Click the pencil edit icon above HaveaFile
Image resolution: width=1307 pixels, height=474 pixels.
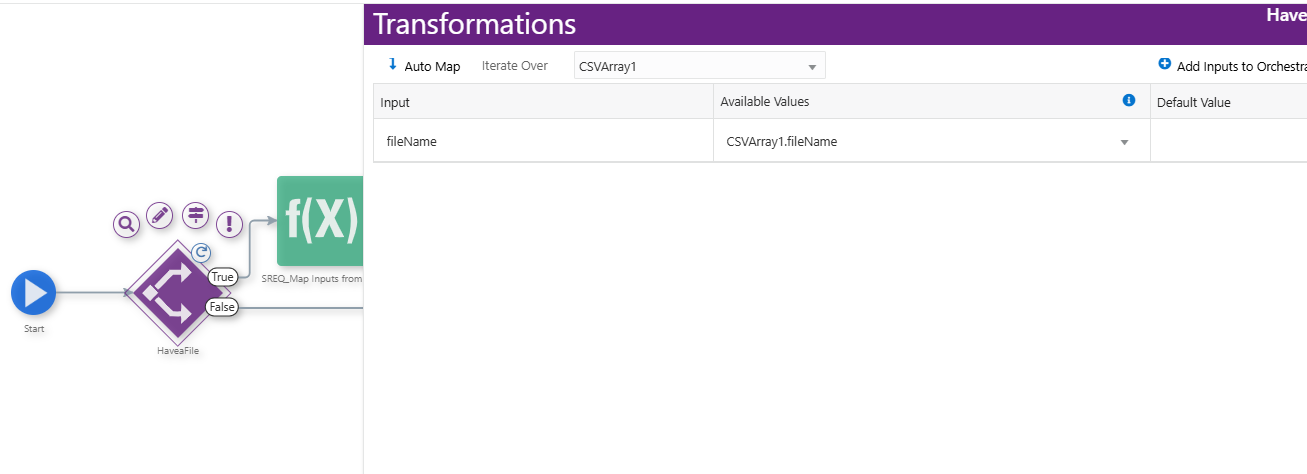(x=160, y=215)
